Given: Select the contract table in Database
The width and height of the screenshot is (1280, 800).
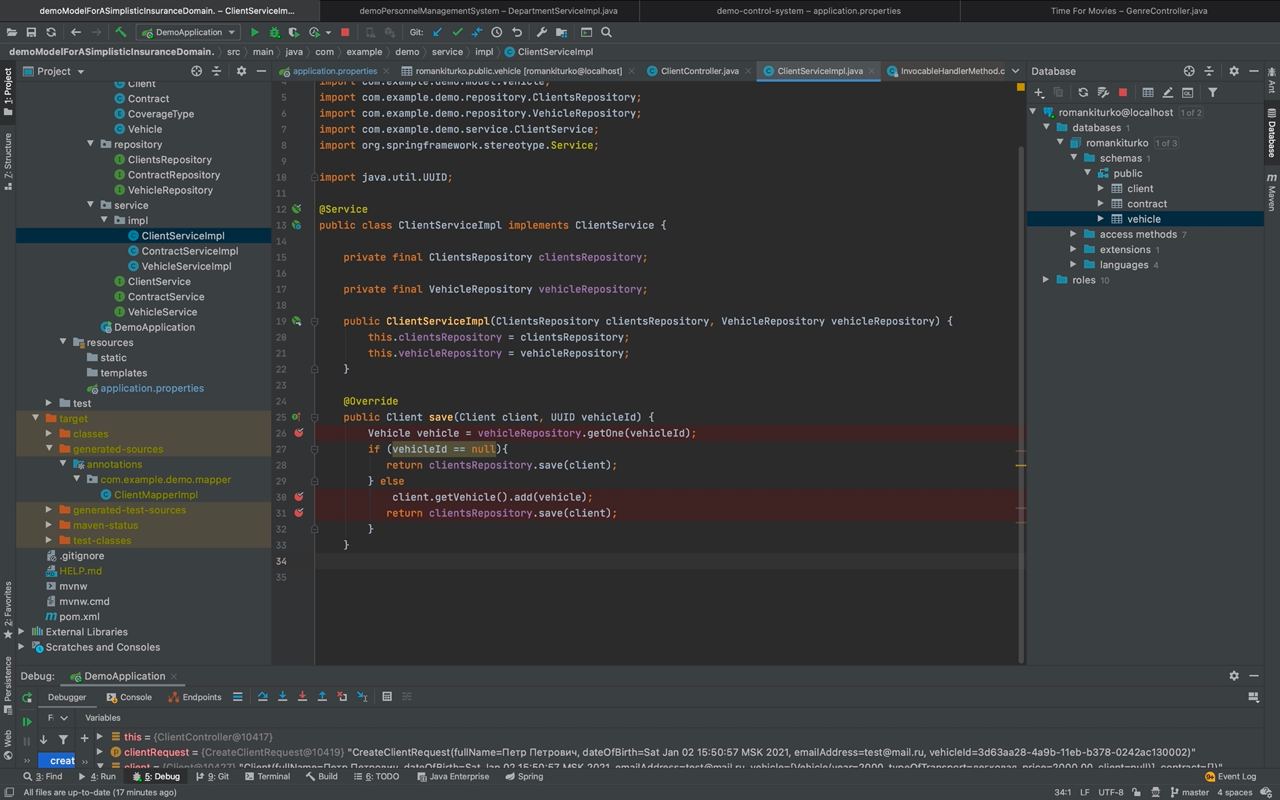Looking at the screenshot, I should [x=1147, y=204].
